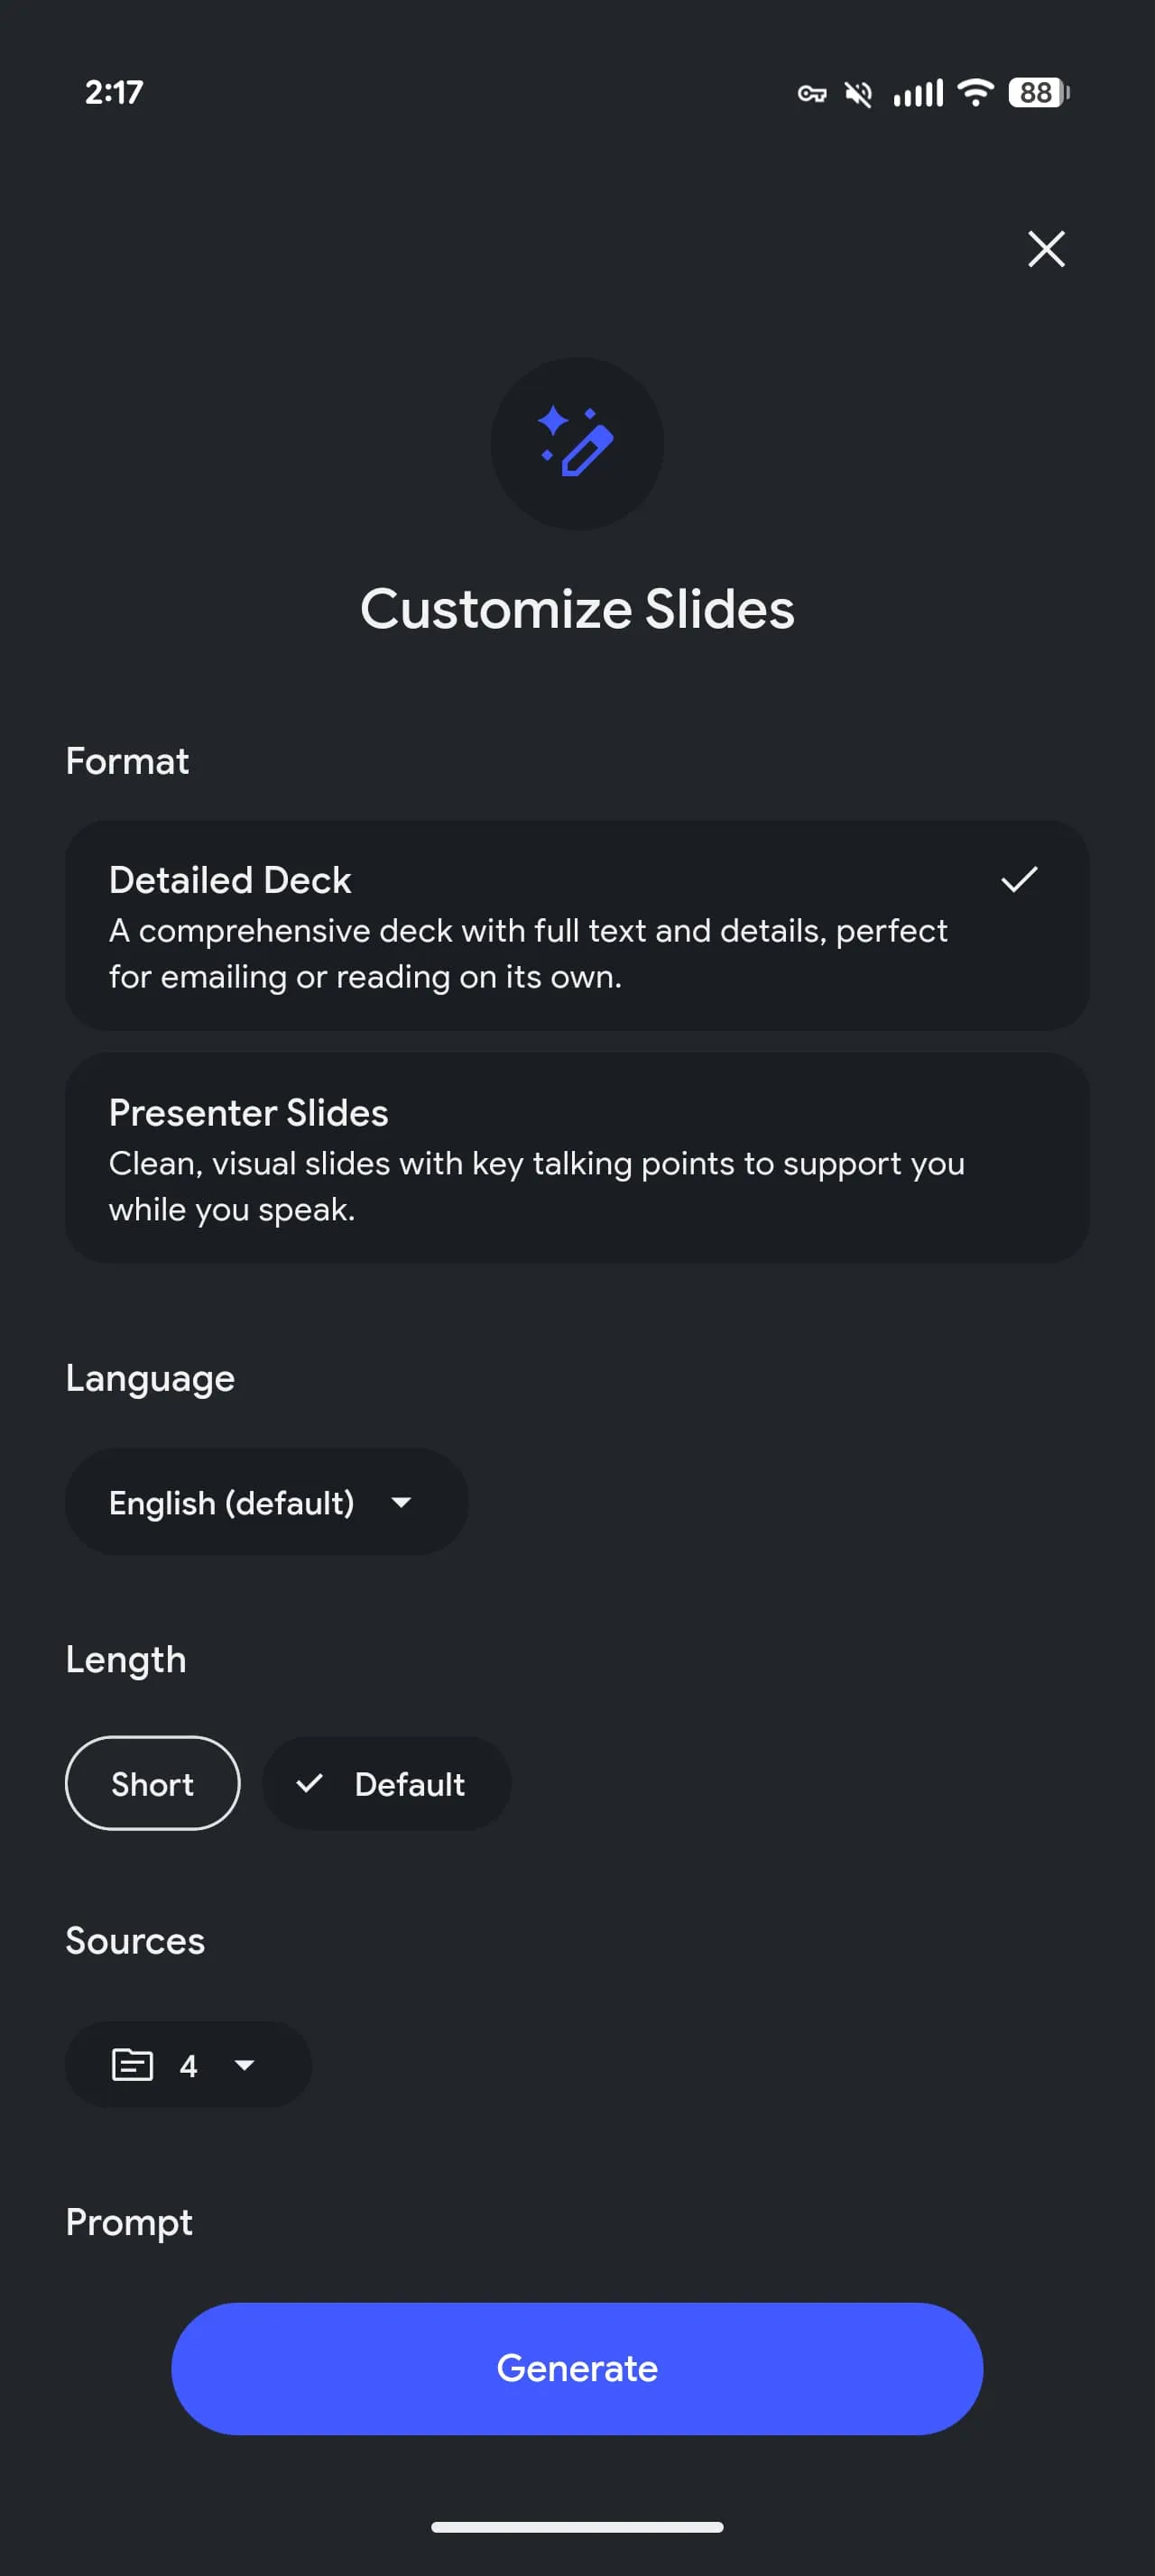
Task: Tap the sources document icon
Action: click(132, 2064)
